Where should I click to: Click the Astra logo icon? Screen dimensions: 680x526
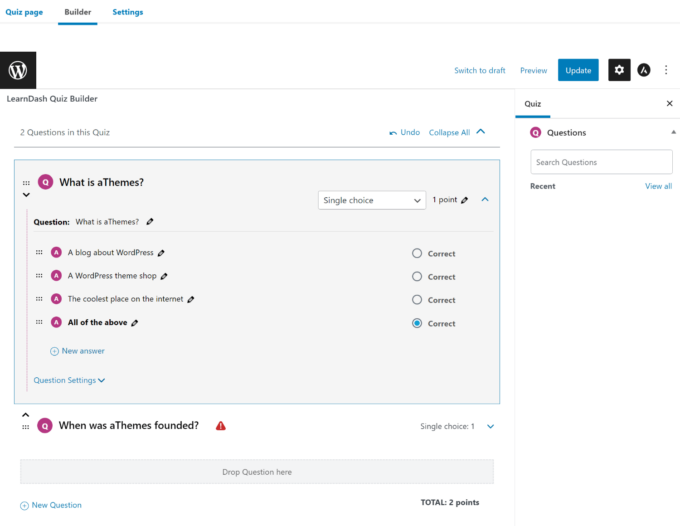(644, 70)
